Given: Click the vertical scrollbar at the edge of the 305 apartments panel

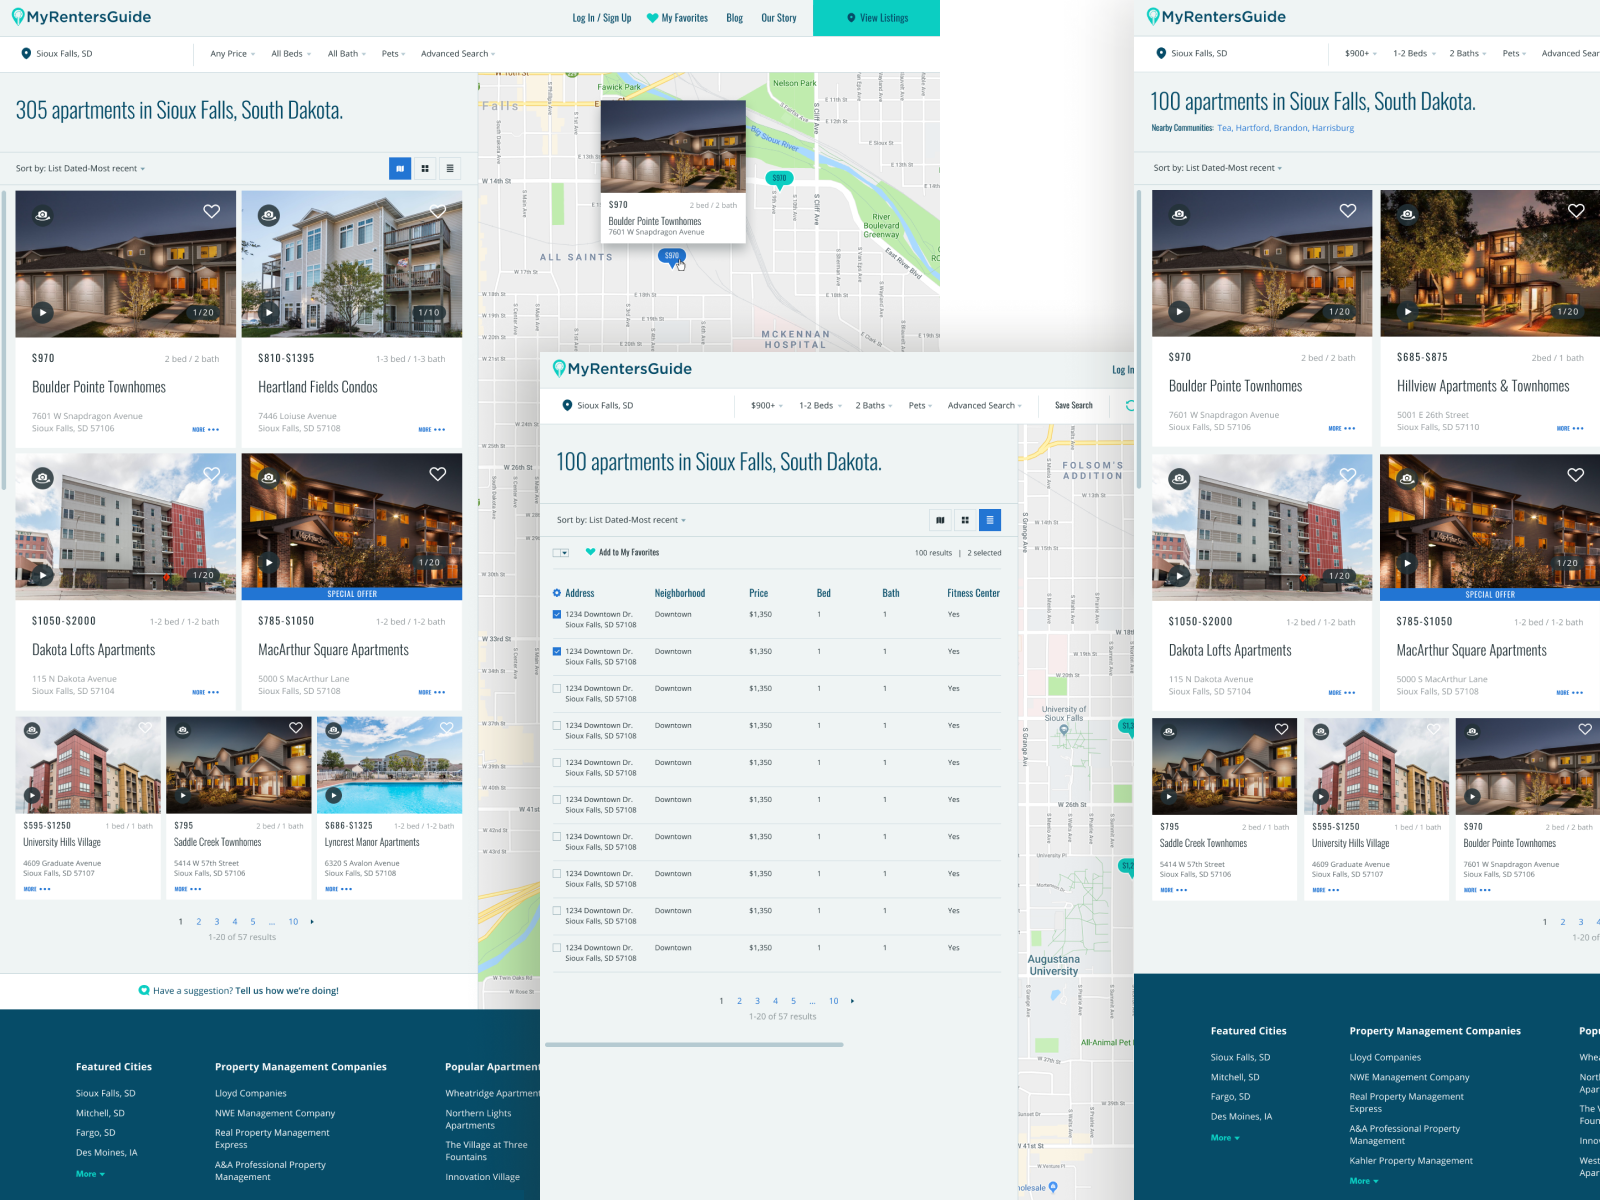Looking at the screenshot, I should tap(4, 340).
